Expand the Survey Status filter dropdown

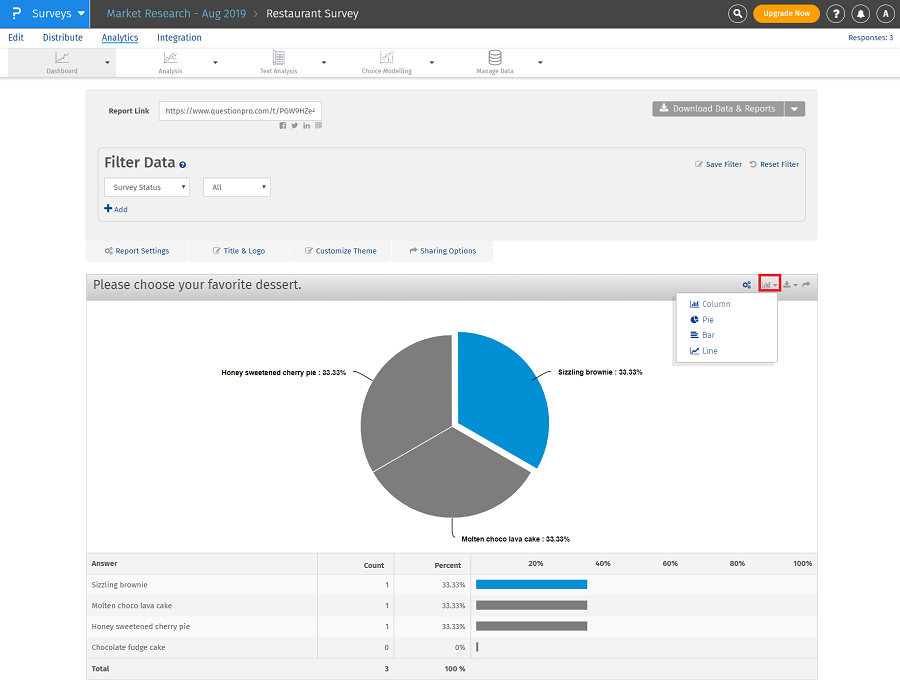tap(147, 187)
